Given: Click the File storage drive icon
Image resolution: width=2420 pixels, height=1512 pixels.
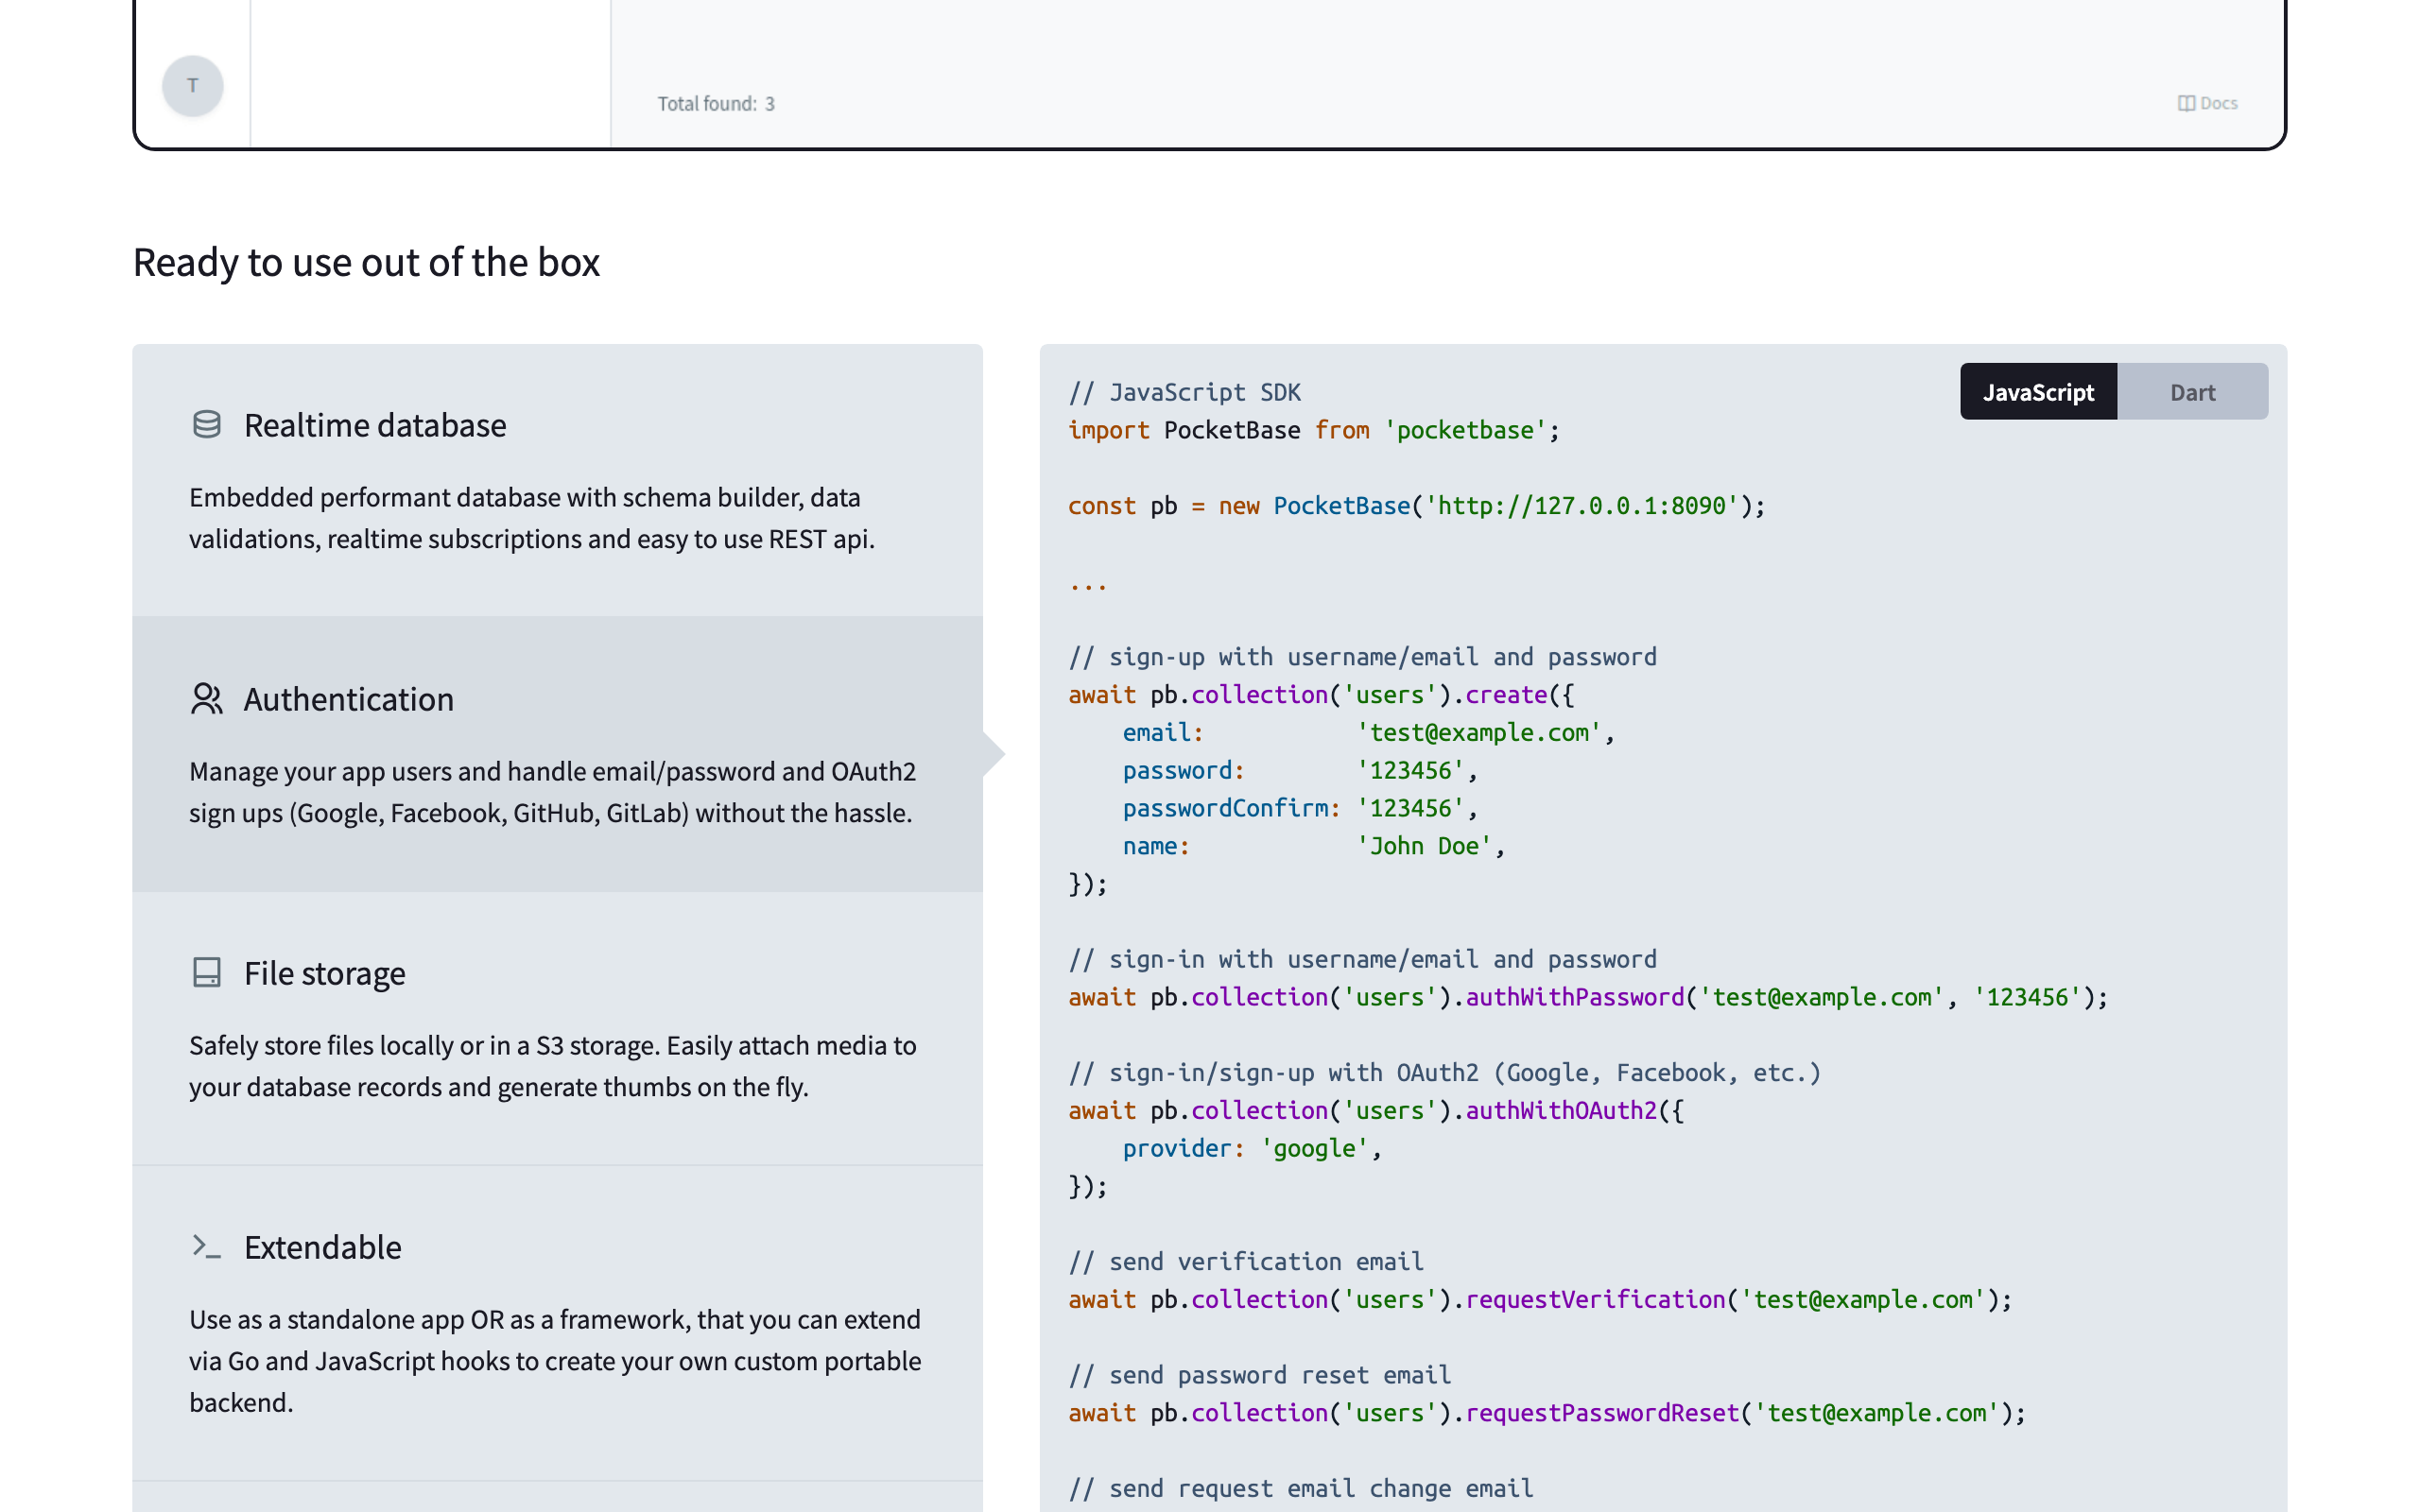Looking at the screenshot, I should coord(206,972).
